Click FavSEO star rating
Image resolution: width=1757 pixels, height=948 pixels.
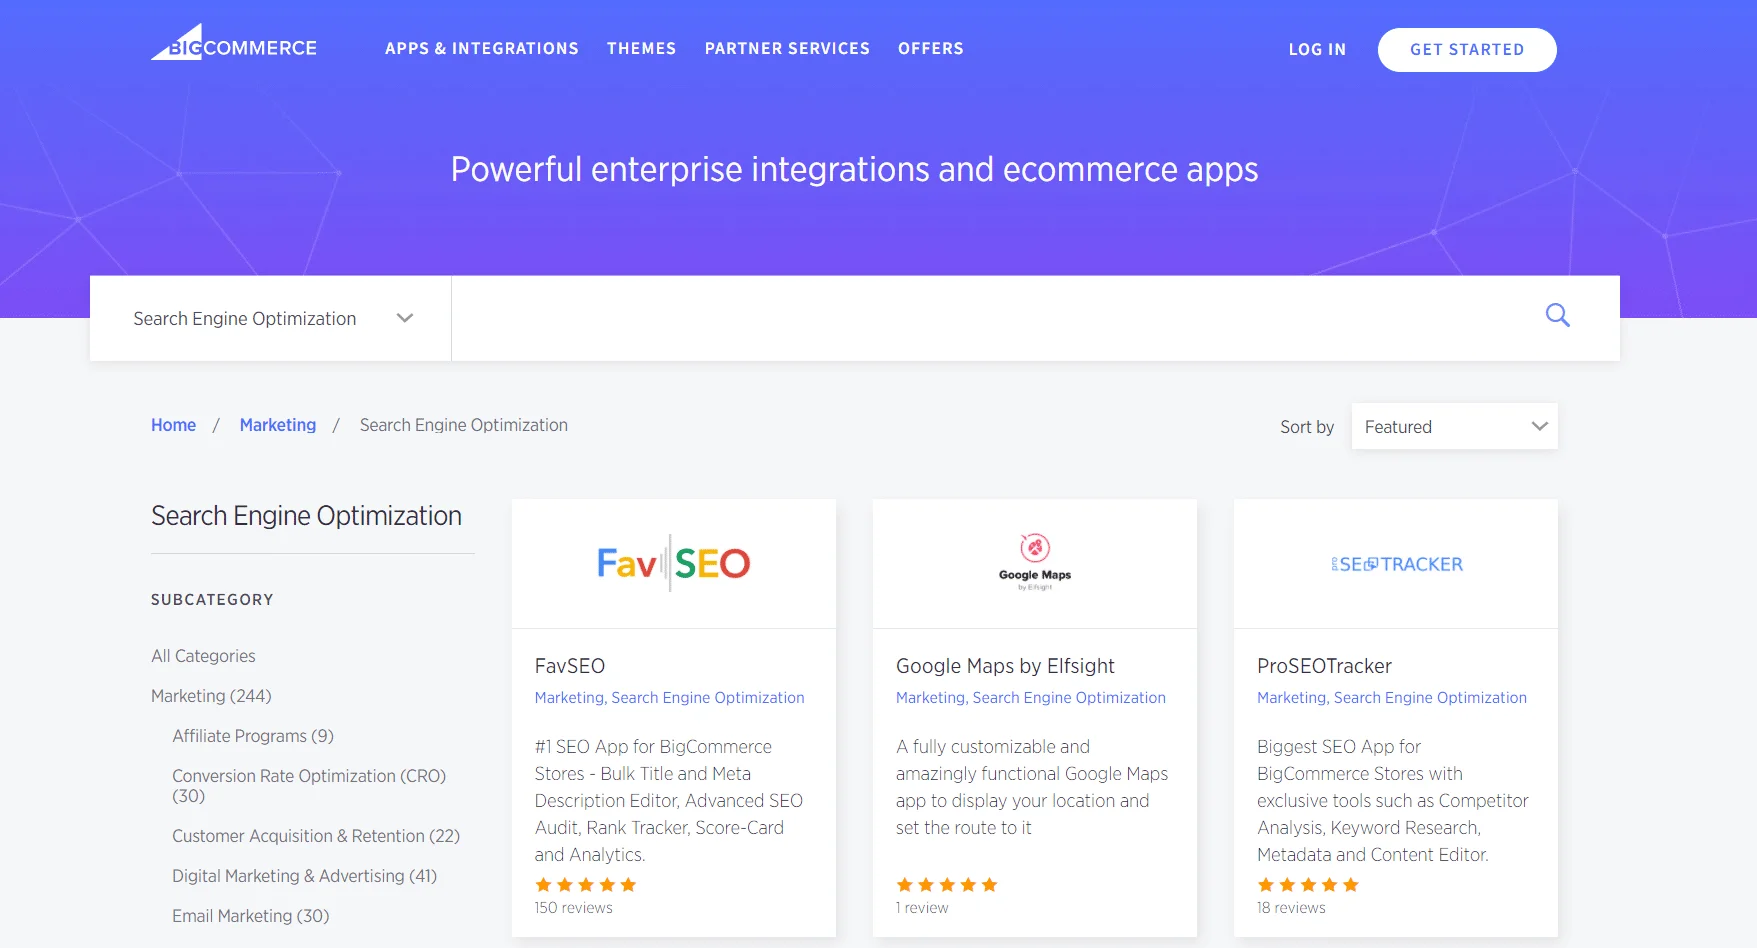[x=585, y=885]
